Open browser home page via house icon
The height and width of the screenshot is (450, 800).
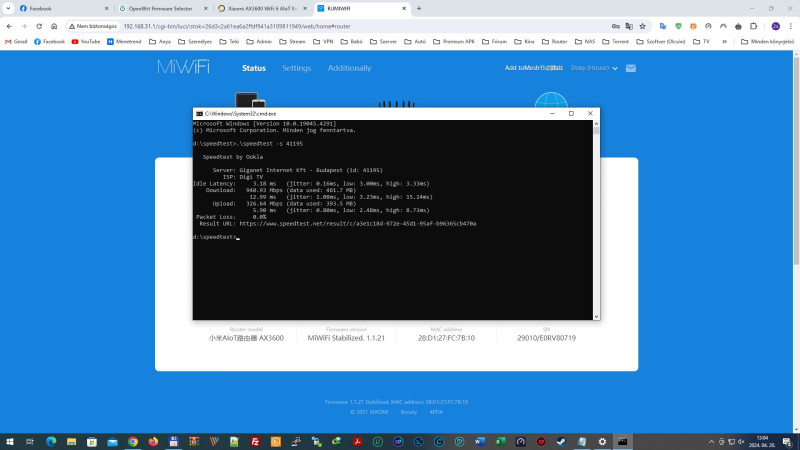click(x=54, y=26)
